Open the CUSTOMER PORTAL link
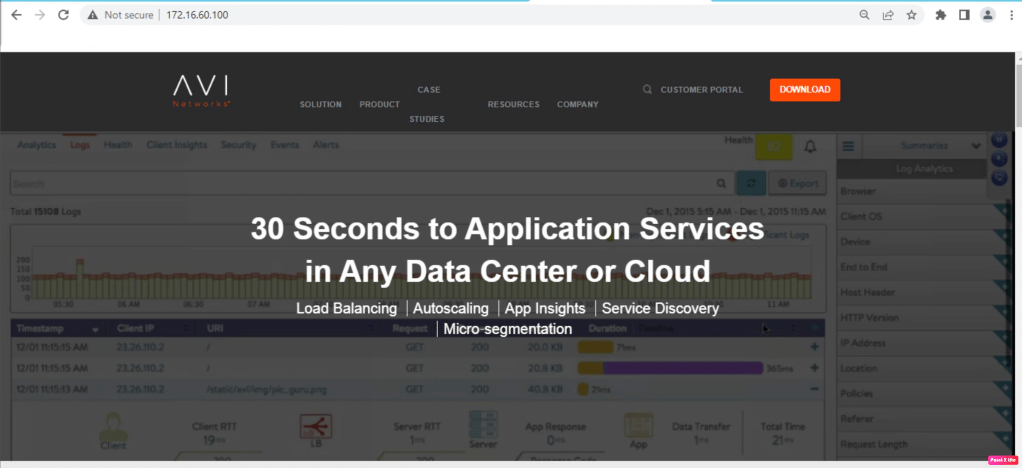The image size is (1022, 468). 701,89
